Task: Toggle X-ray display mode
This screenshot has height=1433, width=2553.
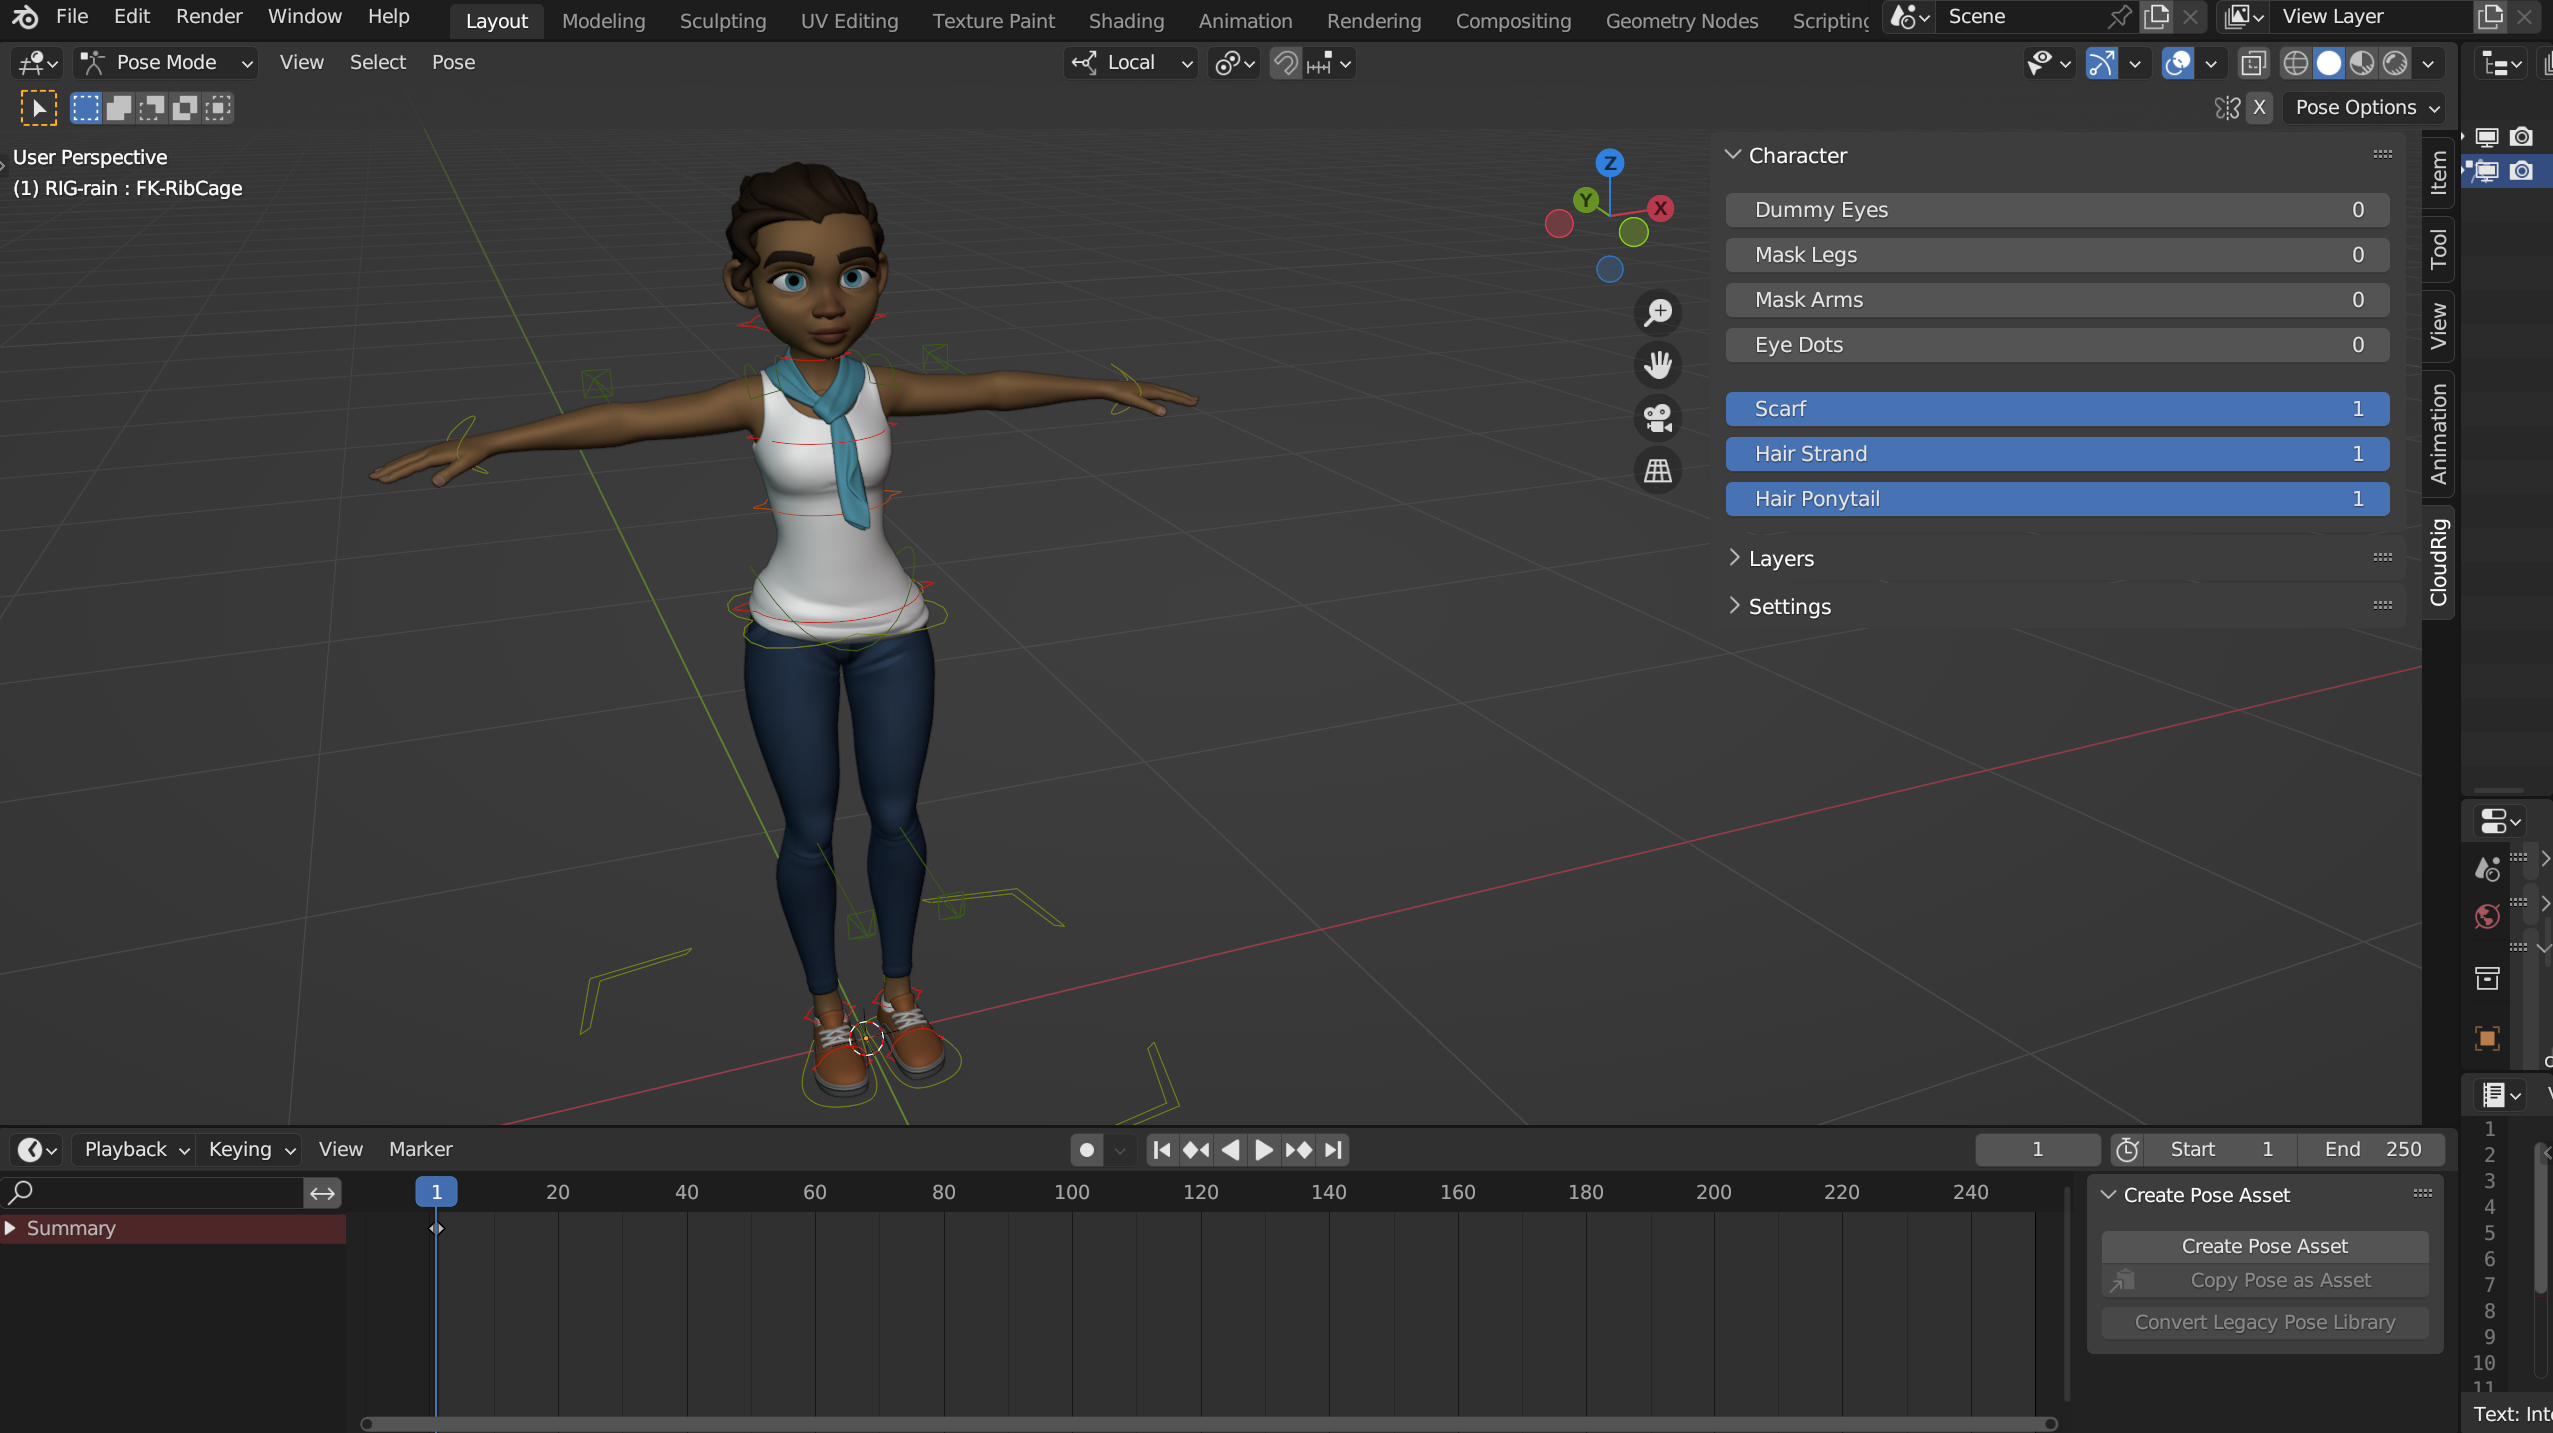Action: pyautogui.click(x=2252, y=64)
